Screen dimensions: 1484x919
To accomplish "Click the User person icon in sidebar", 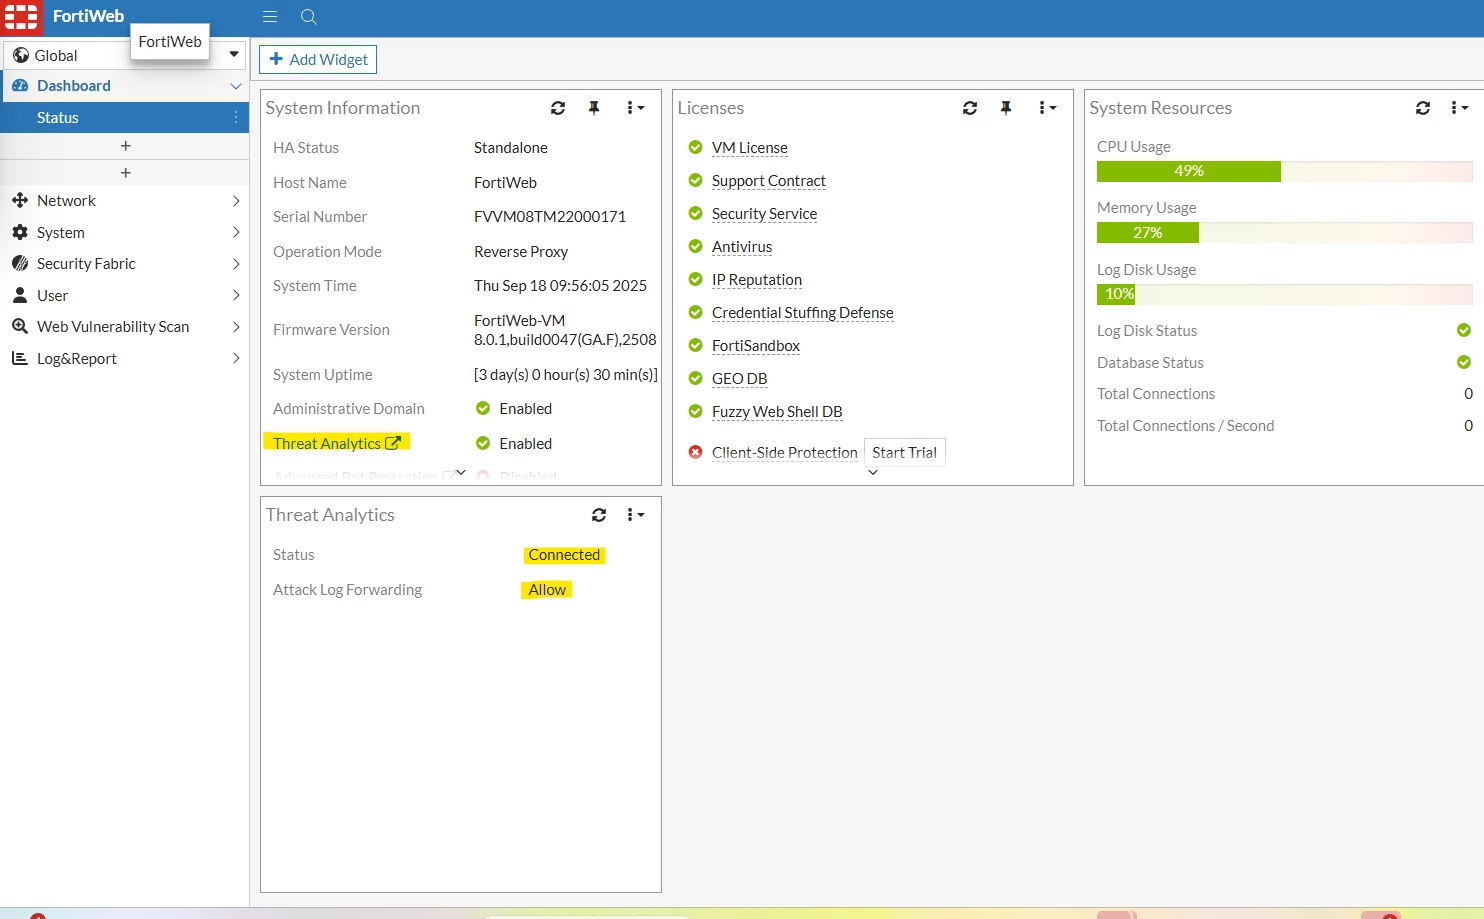I will (x=20, y=295).
